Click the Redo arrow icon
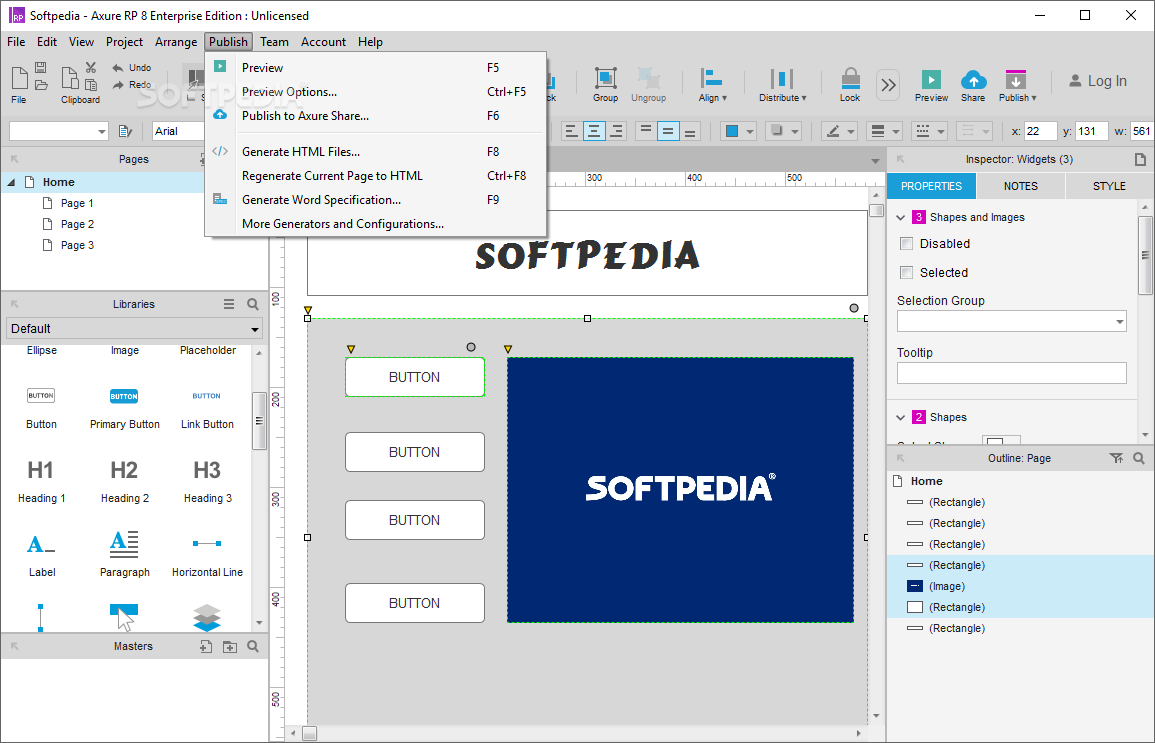 pos(118,85)
